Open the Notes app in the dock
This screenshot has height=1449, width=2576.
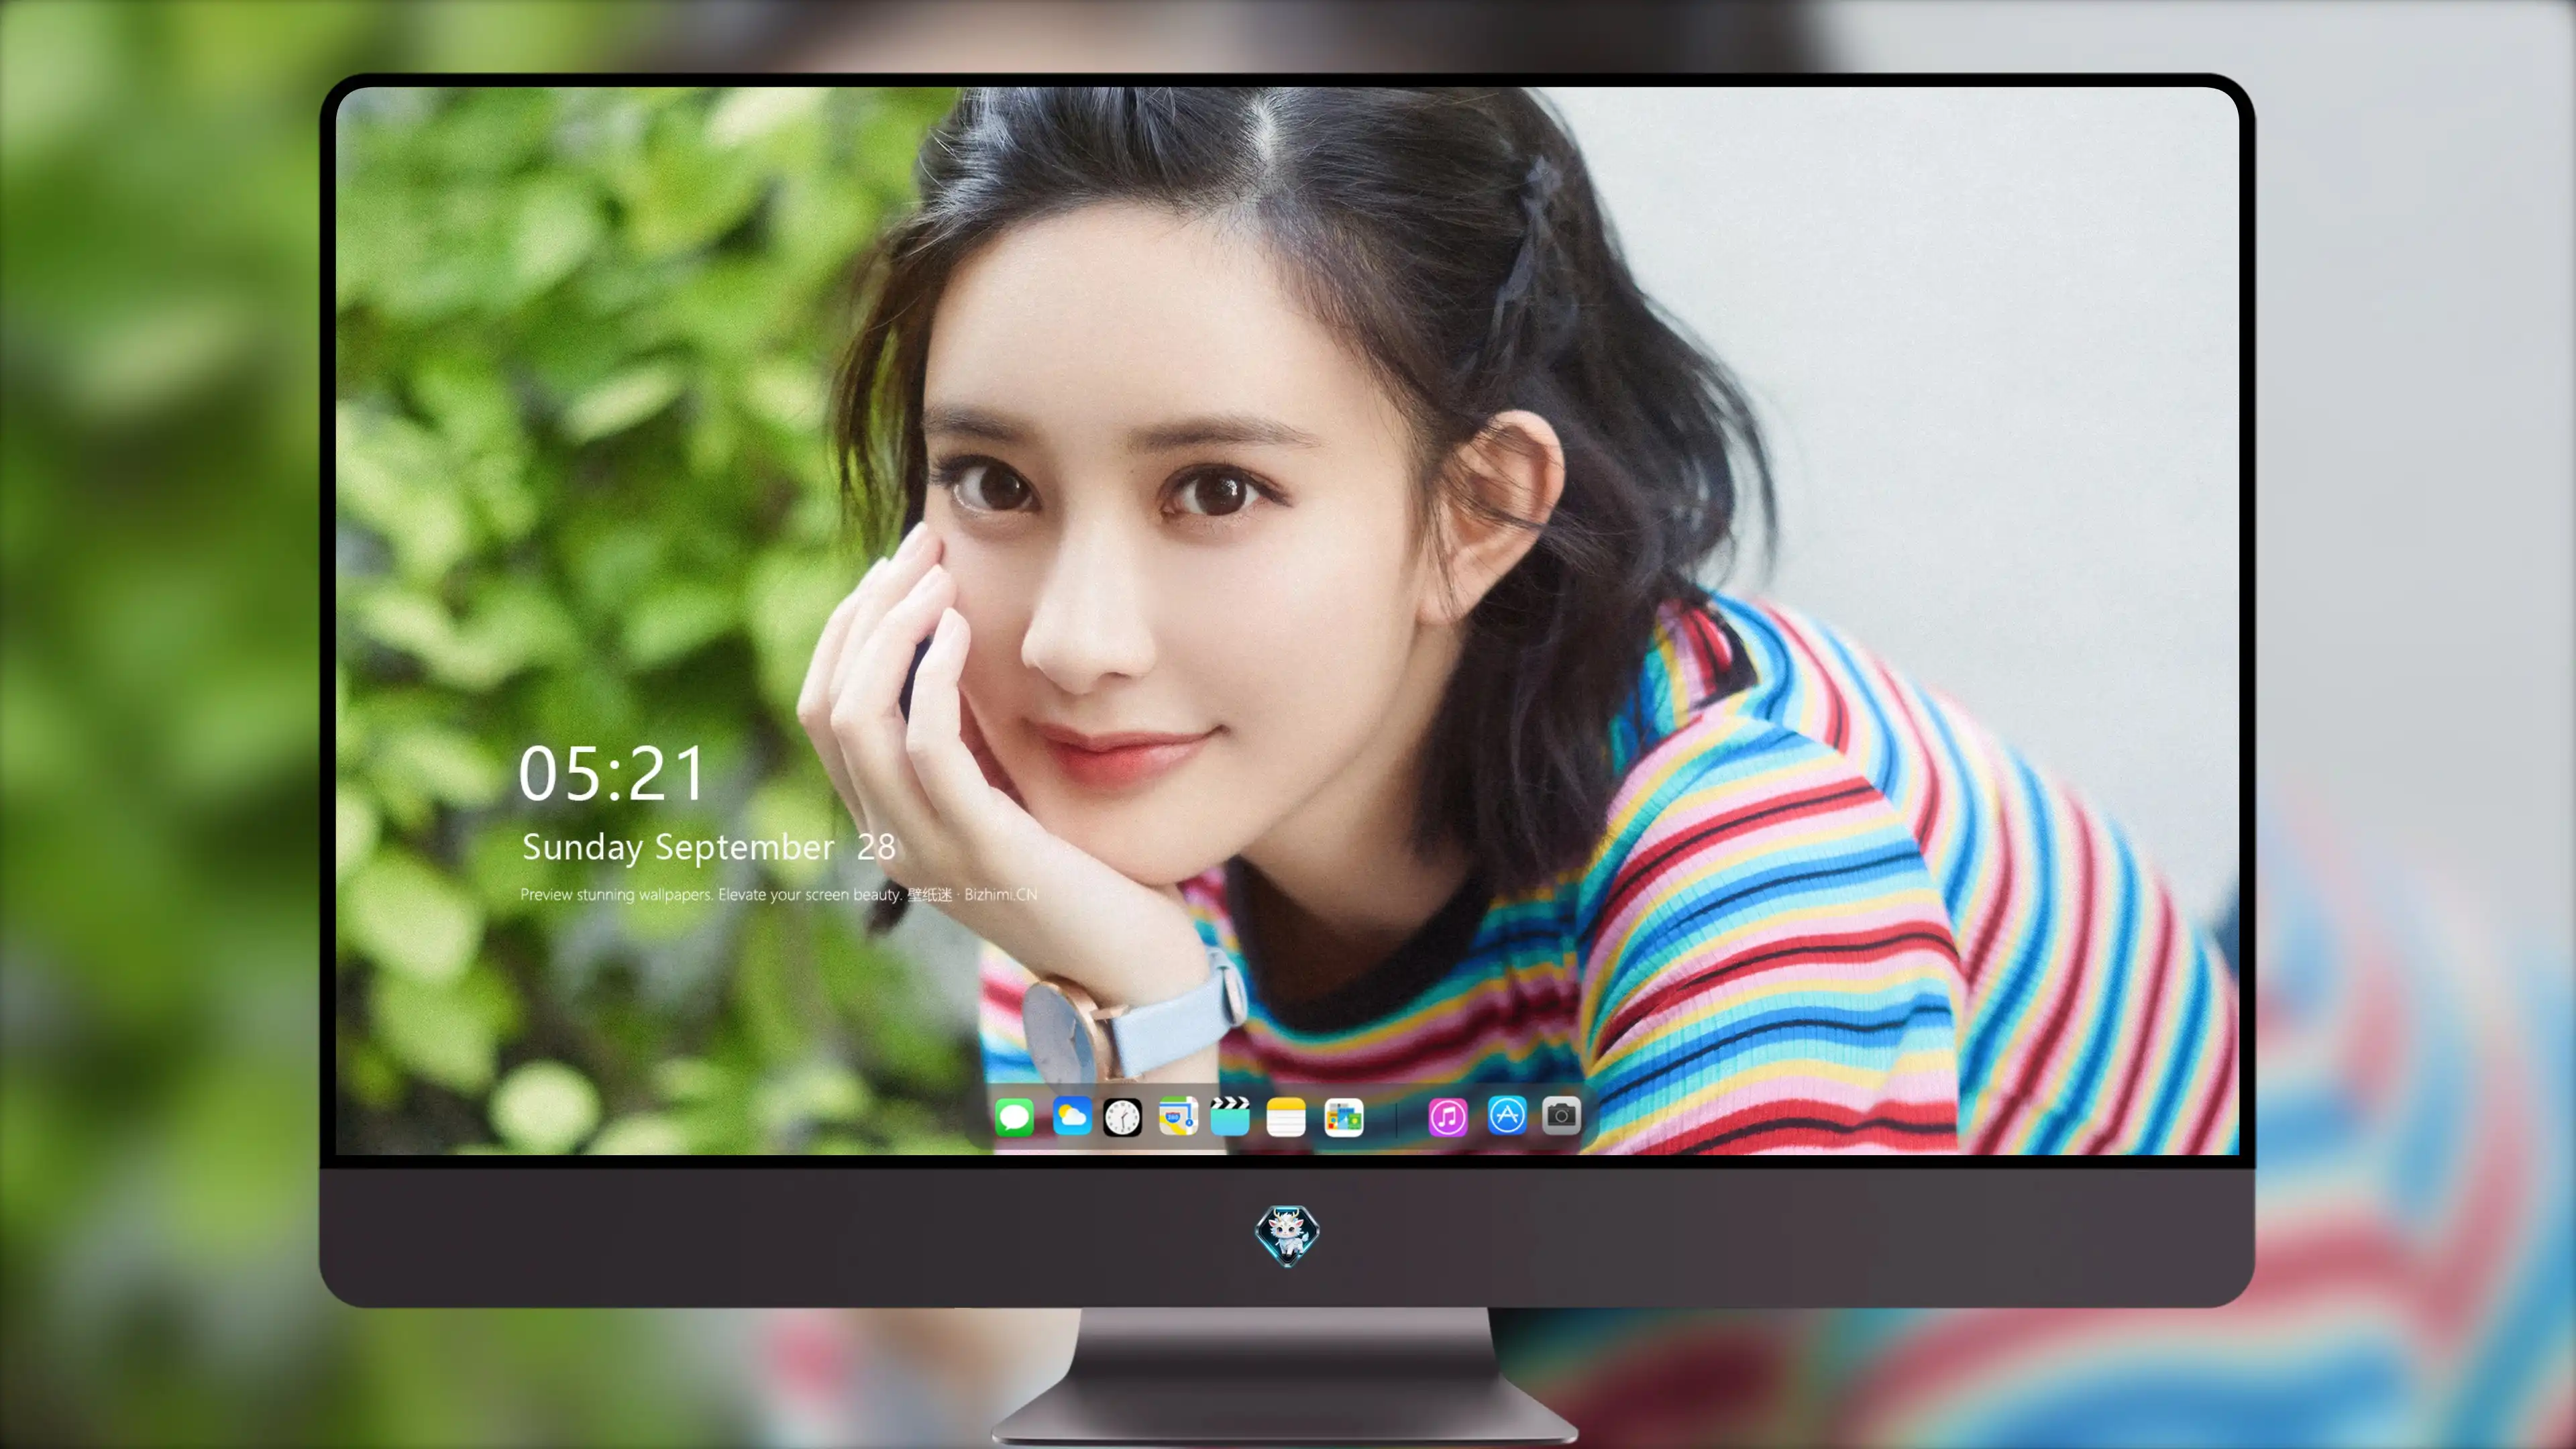[x=1286, y=1117]
